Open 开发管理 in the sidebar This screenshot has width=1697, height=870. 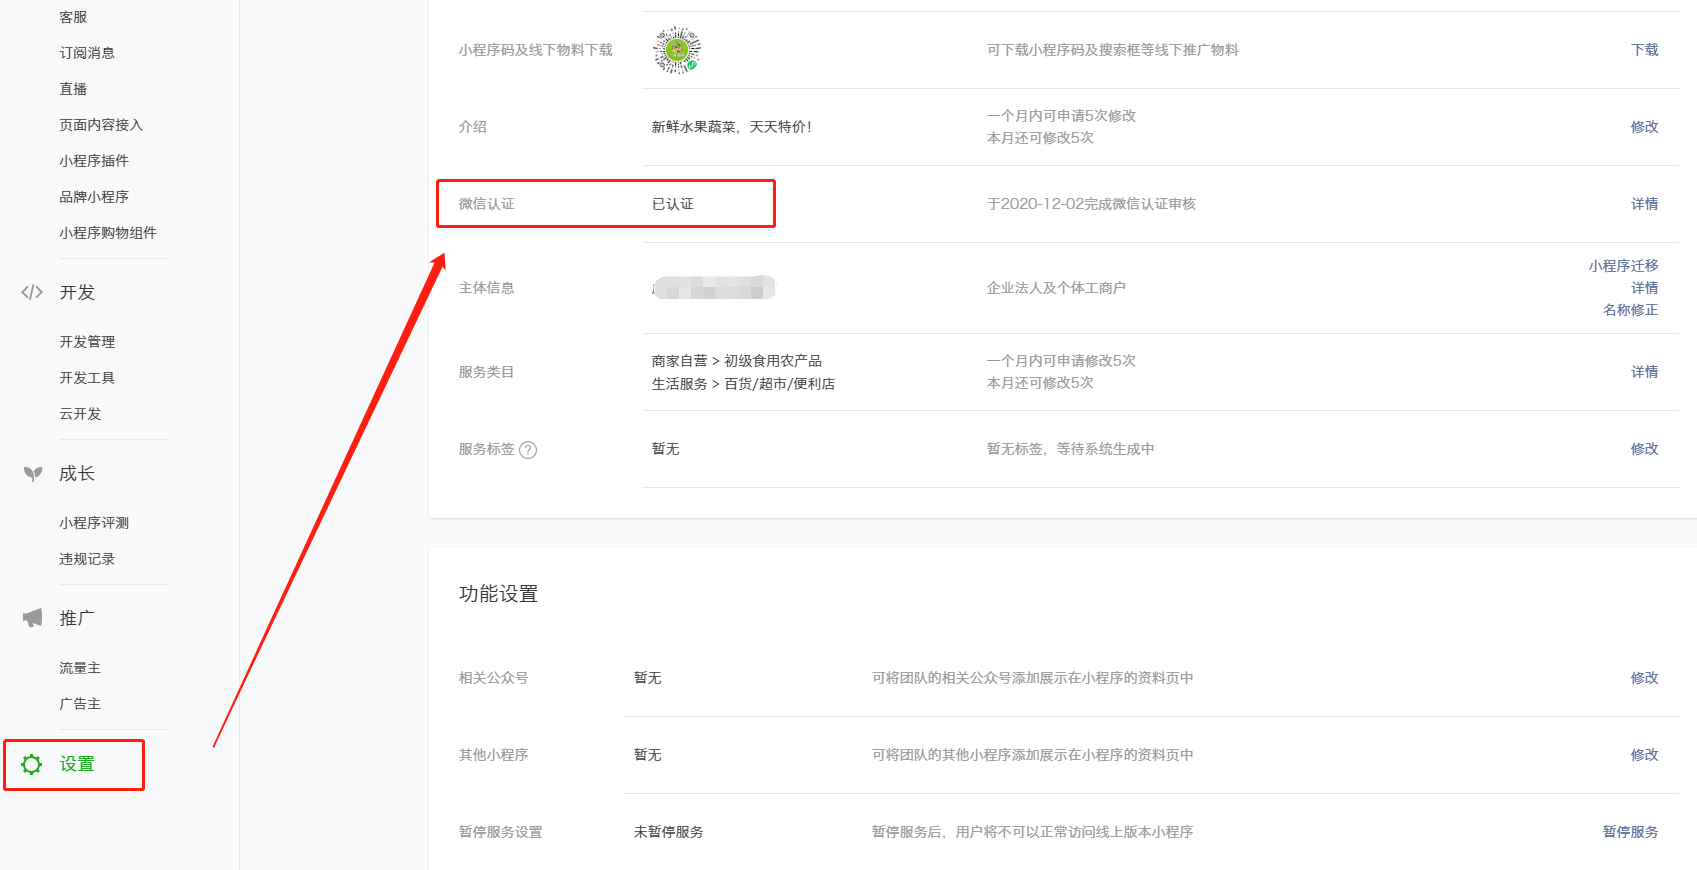[87, 342]
